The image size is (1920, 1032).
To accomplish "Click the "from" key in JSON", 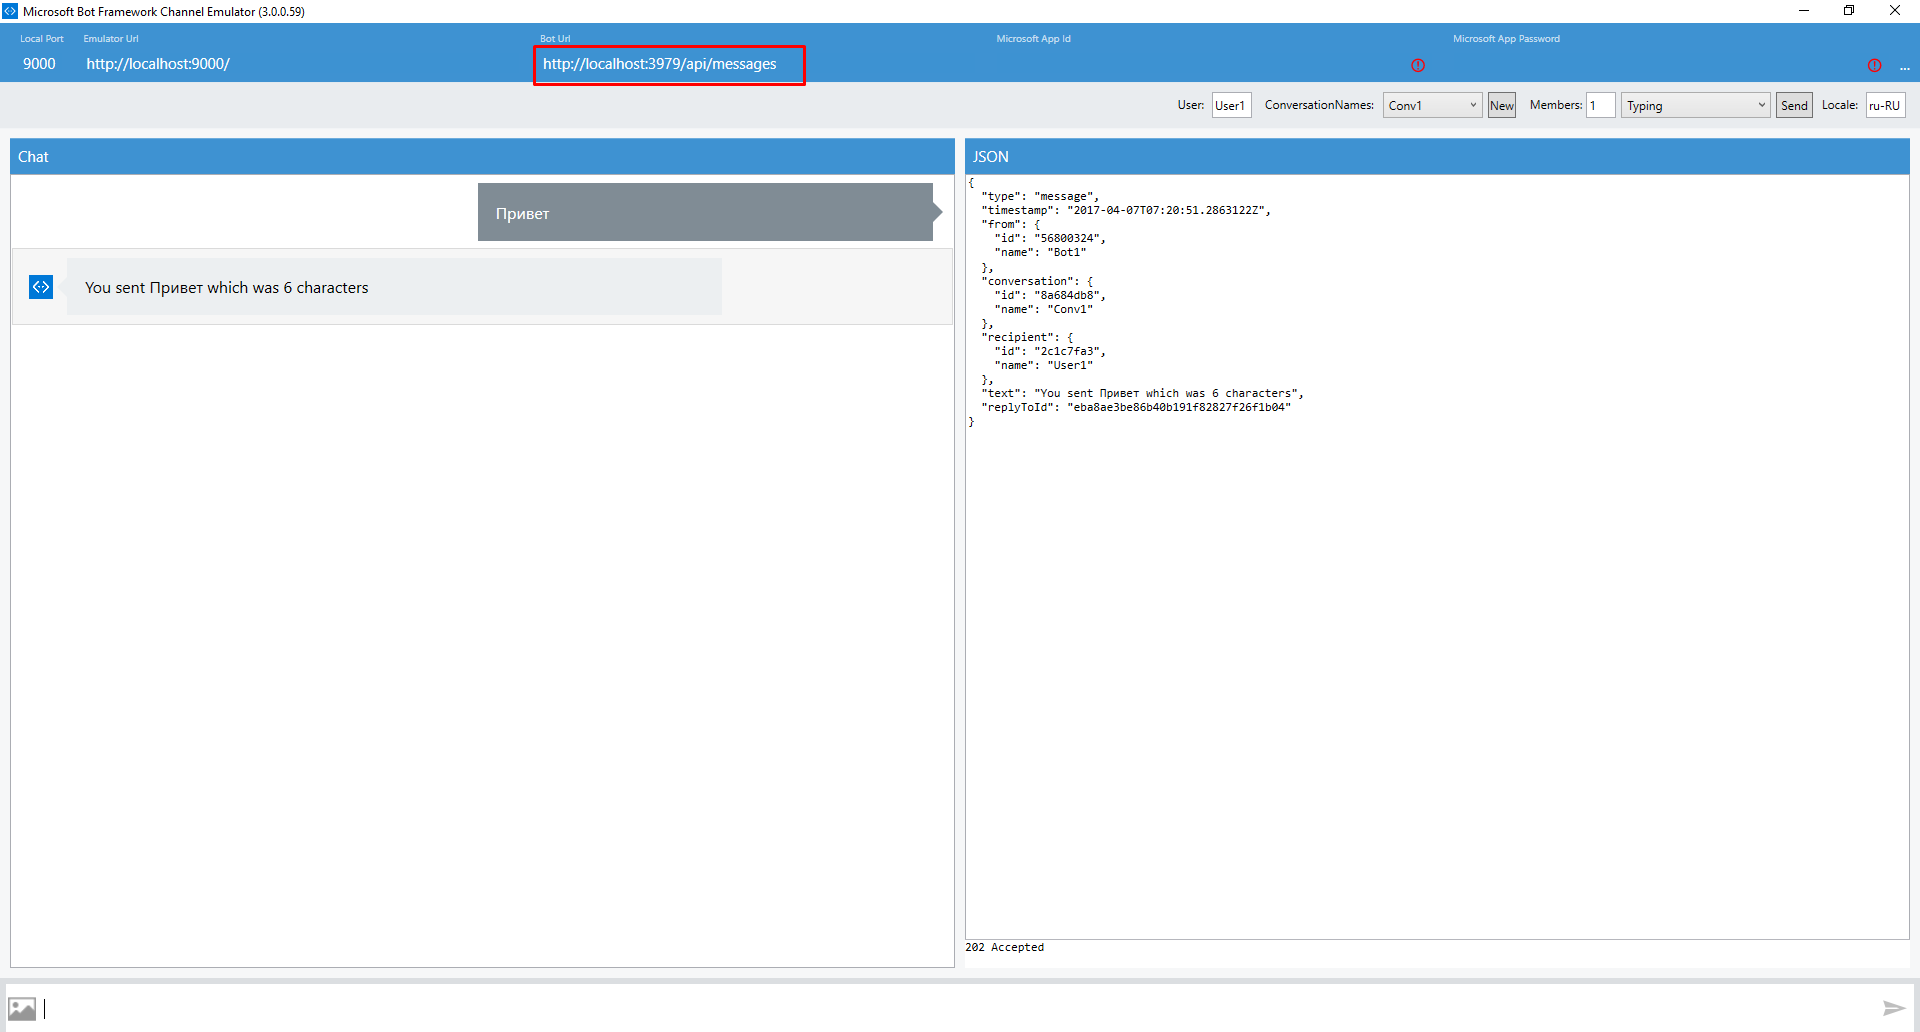I will click(1001, 225).
